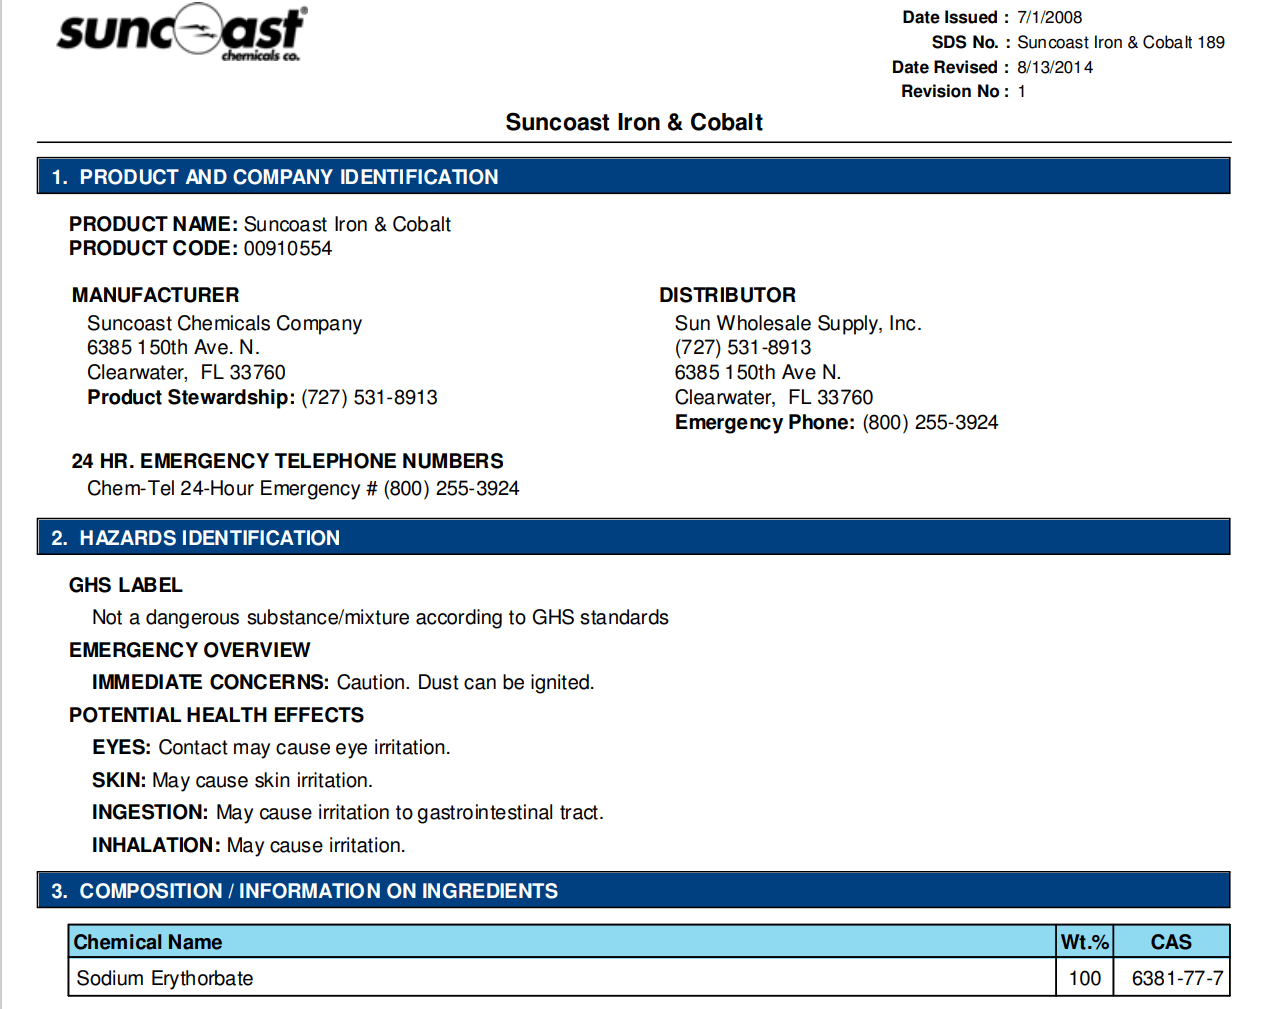
Task: Click the weight percent cell '100'
Action: (x=1085, y=978)
